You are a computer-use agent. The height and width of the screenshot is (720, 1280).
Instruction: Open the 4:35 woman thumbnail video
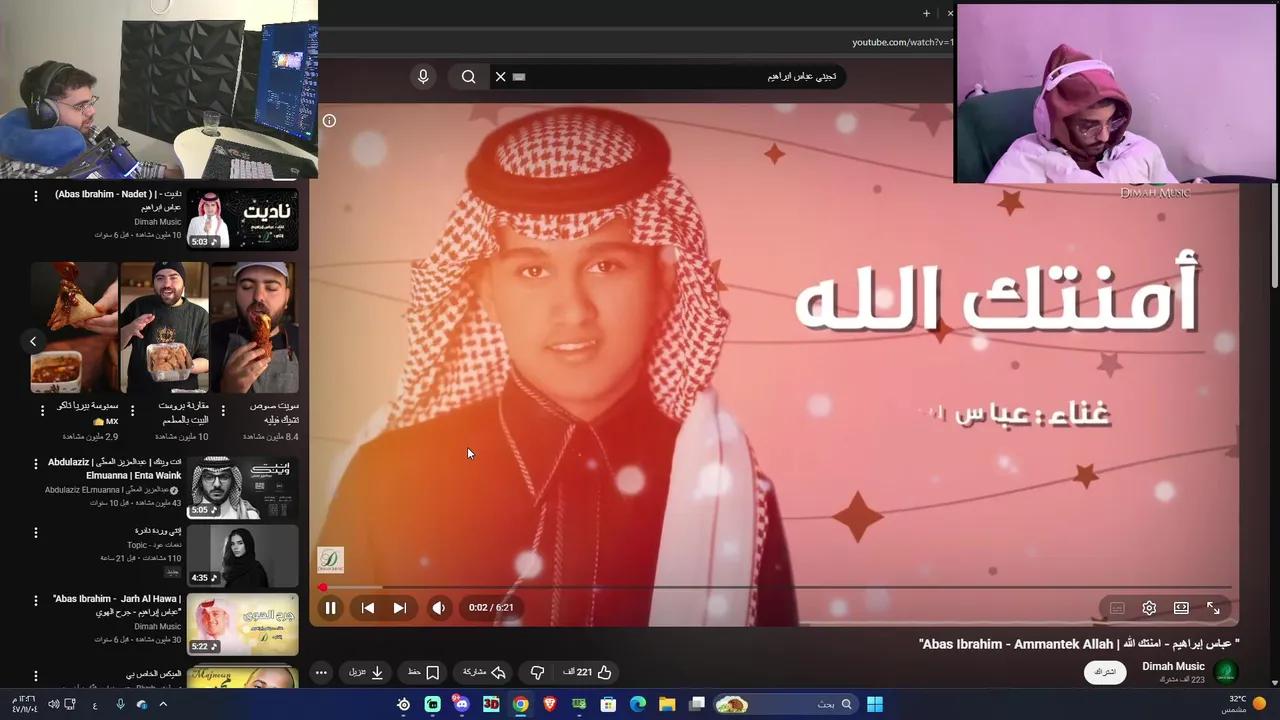coord(242,555)
